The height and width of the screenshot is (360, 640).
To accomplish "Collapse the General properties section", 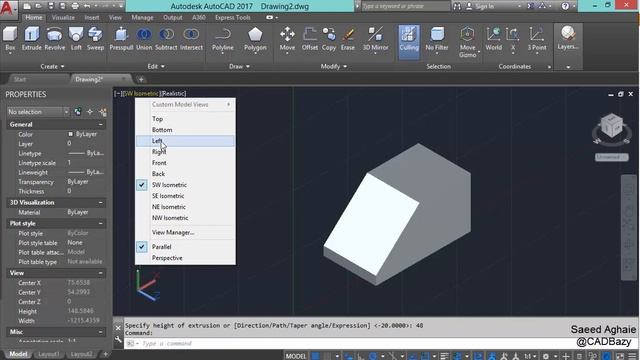I will 101,124.
